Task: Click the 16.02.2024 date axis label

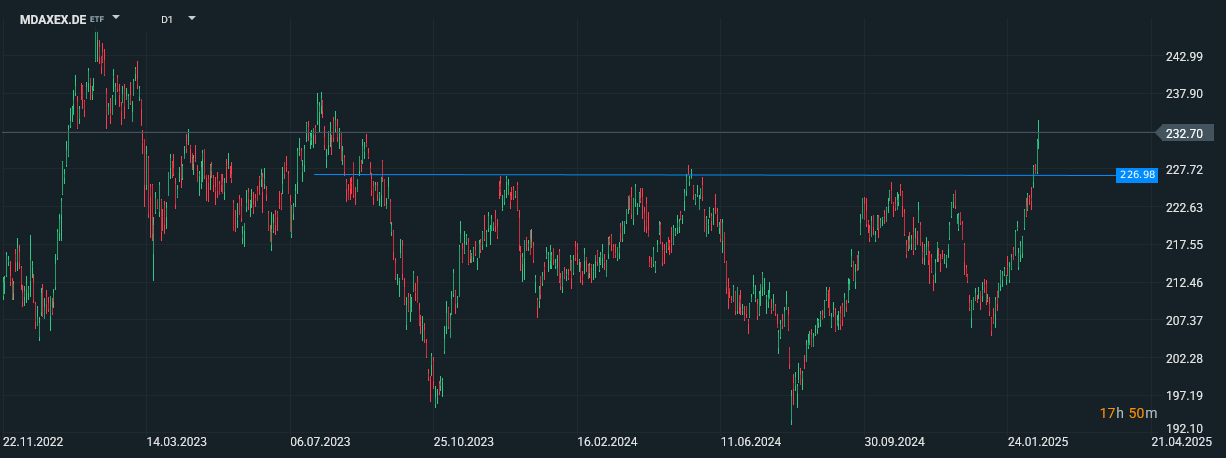Action: [607, 441]
